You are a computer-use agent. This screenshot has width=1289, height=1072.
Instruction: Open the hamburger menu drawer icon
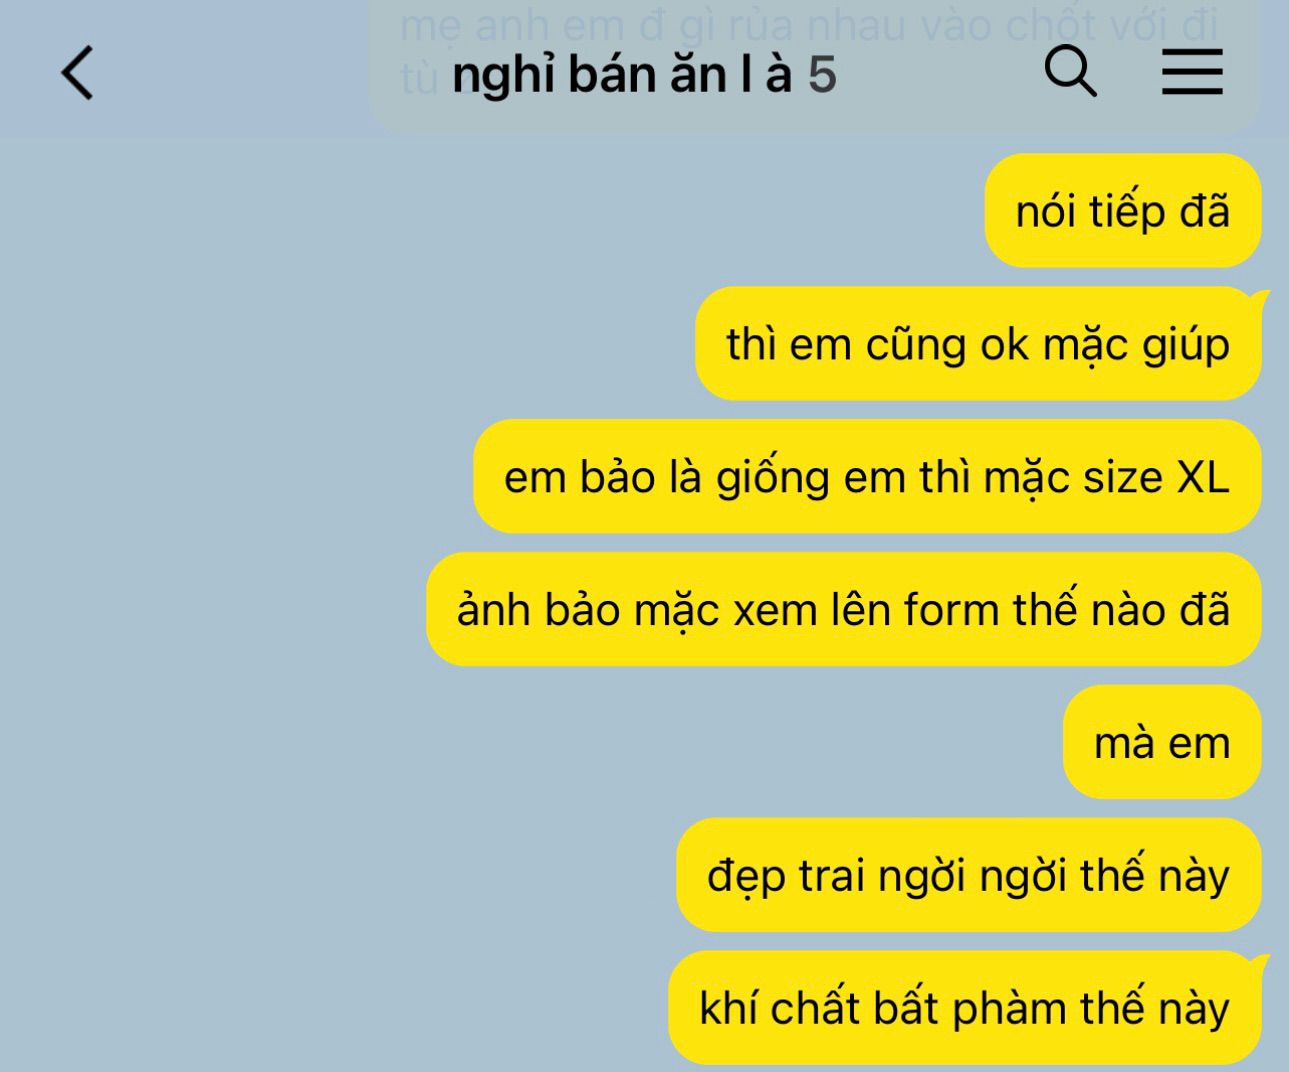coord(1192,72)
